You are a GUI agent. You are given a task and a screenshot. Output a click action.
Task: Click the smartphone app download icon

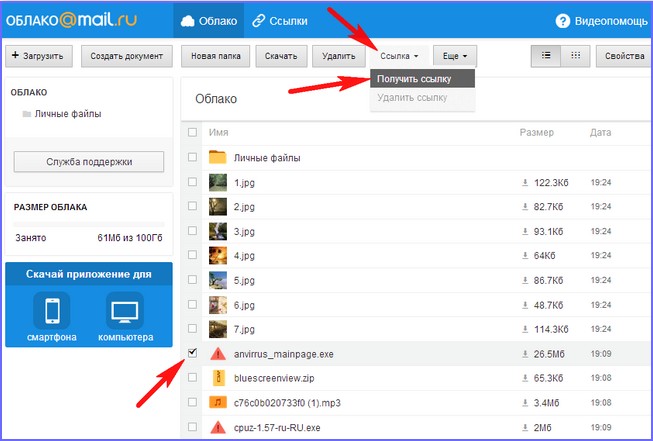52,311
